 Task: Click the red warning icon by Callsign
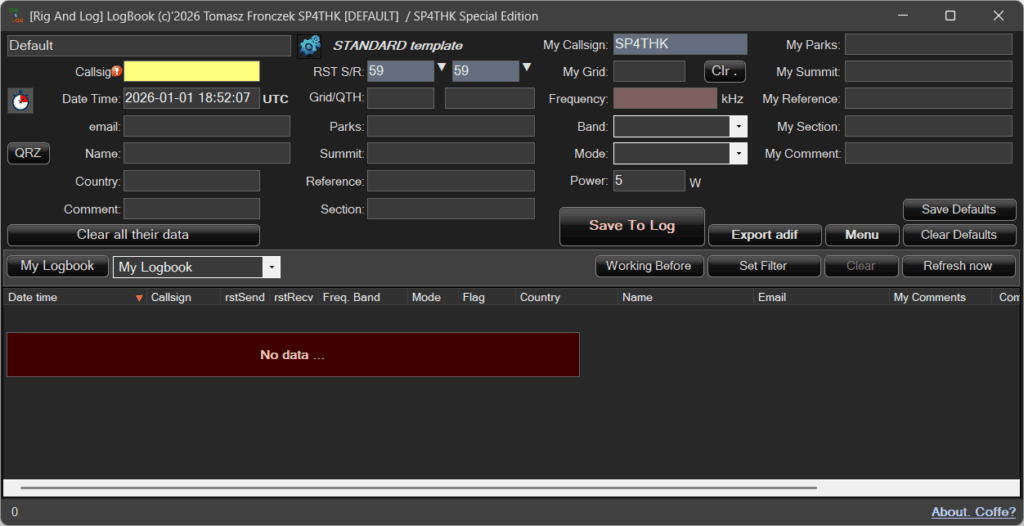click(117, 71)
